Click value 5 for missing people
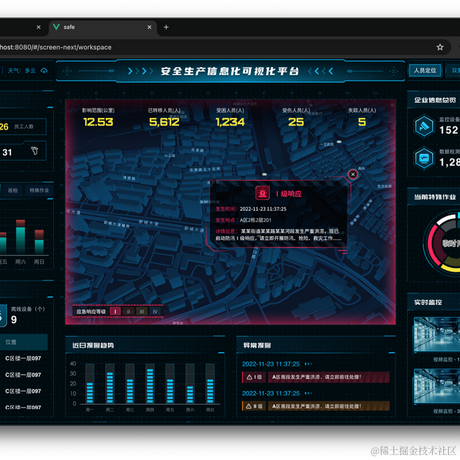Screen dimensions: 460x460 (362, 122)
